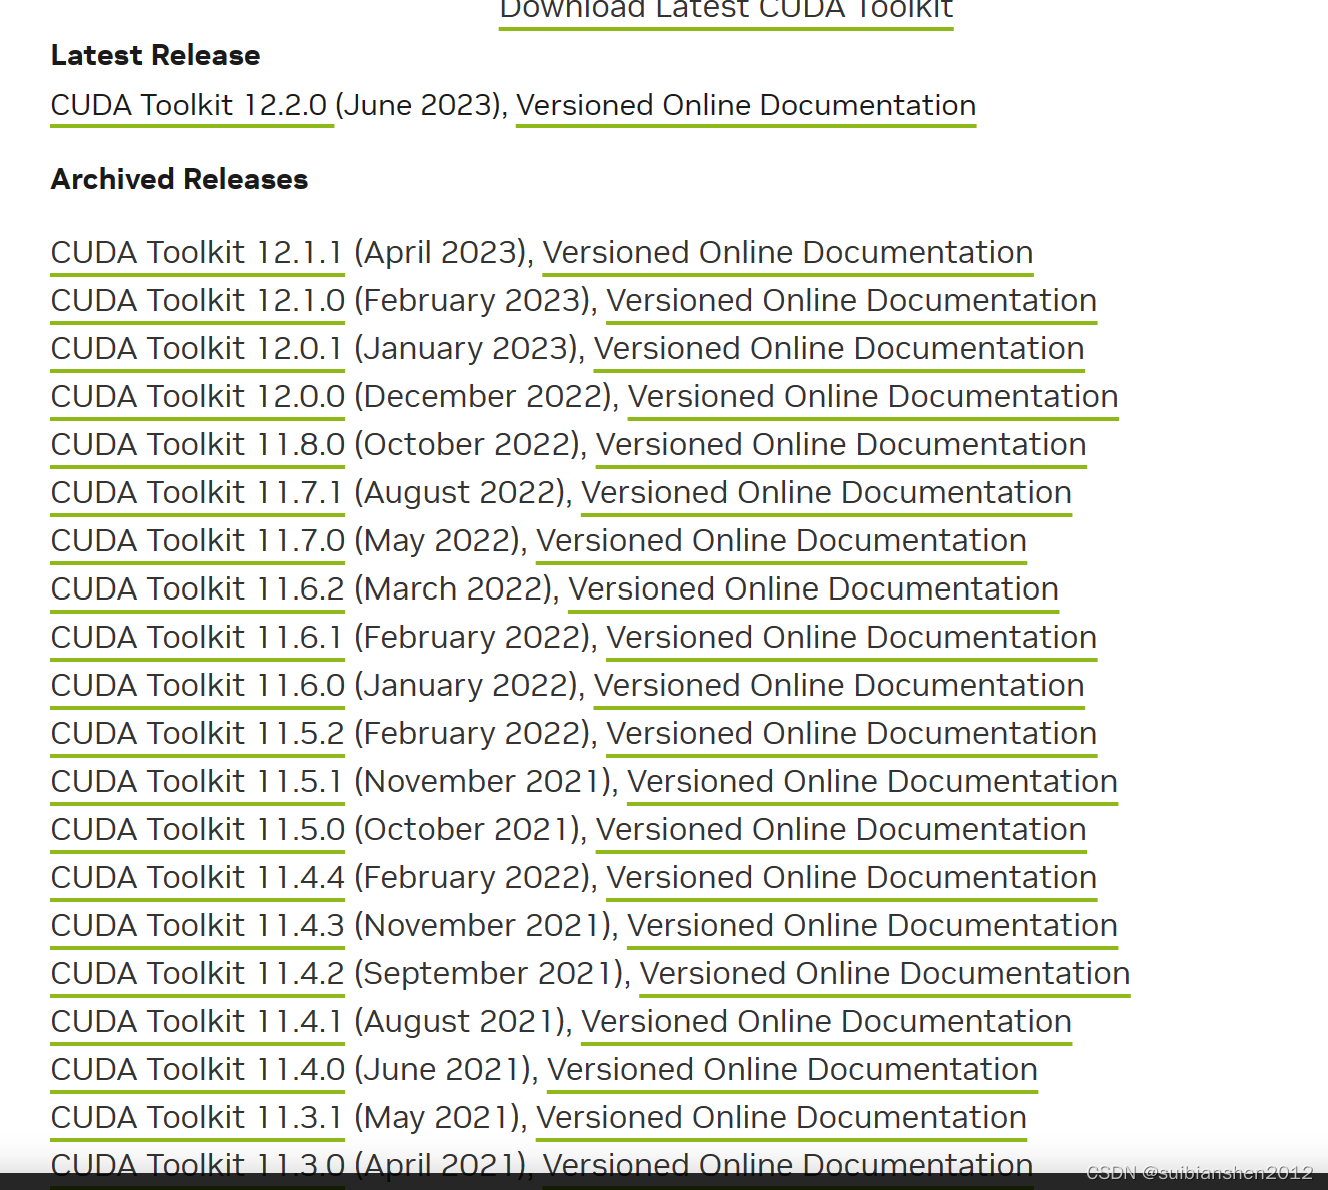Image resolution: width=1328 pixels, height=1190 pixels.
Task: Click CUDA Toolkit 11.4.1 link
Action: click(x=197, y=1021)
